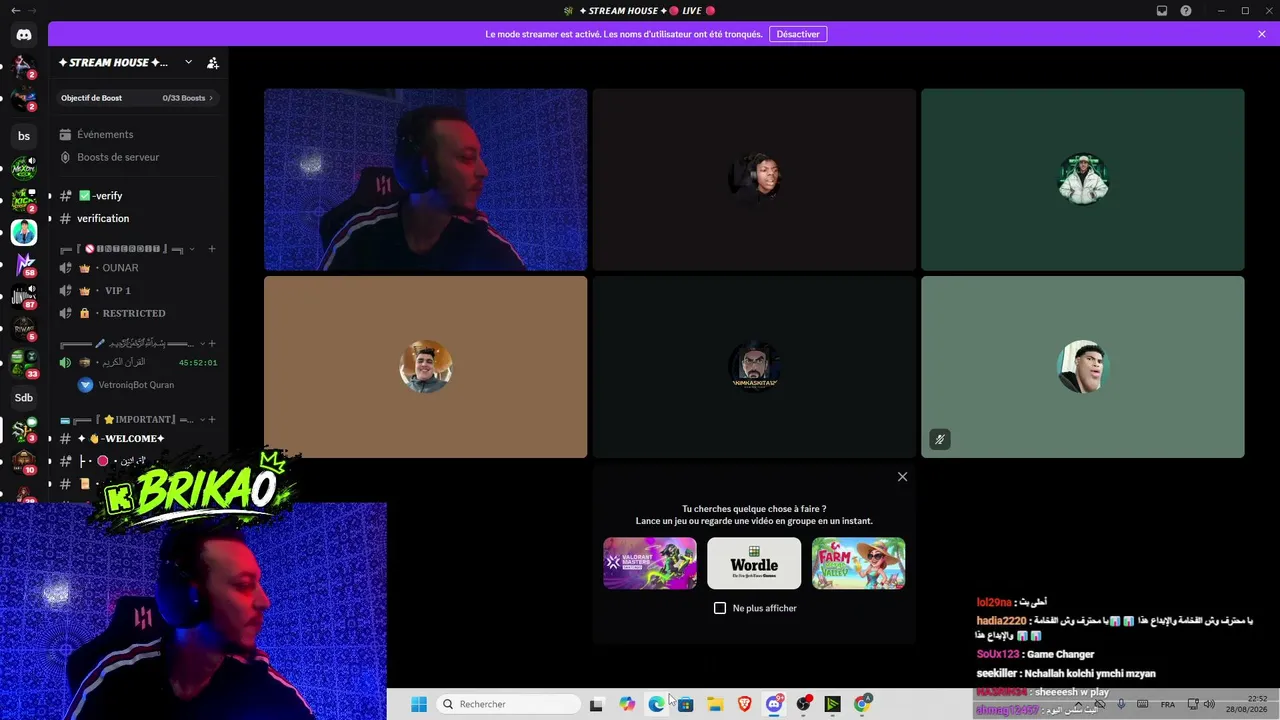Launch the Valorant Masters activity card
The image size is (1280, 720).
(650, 563)
